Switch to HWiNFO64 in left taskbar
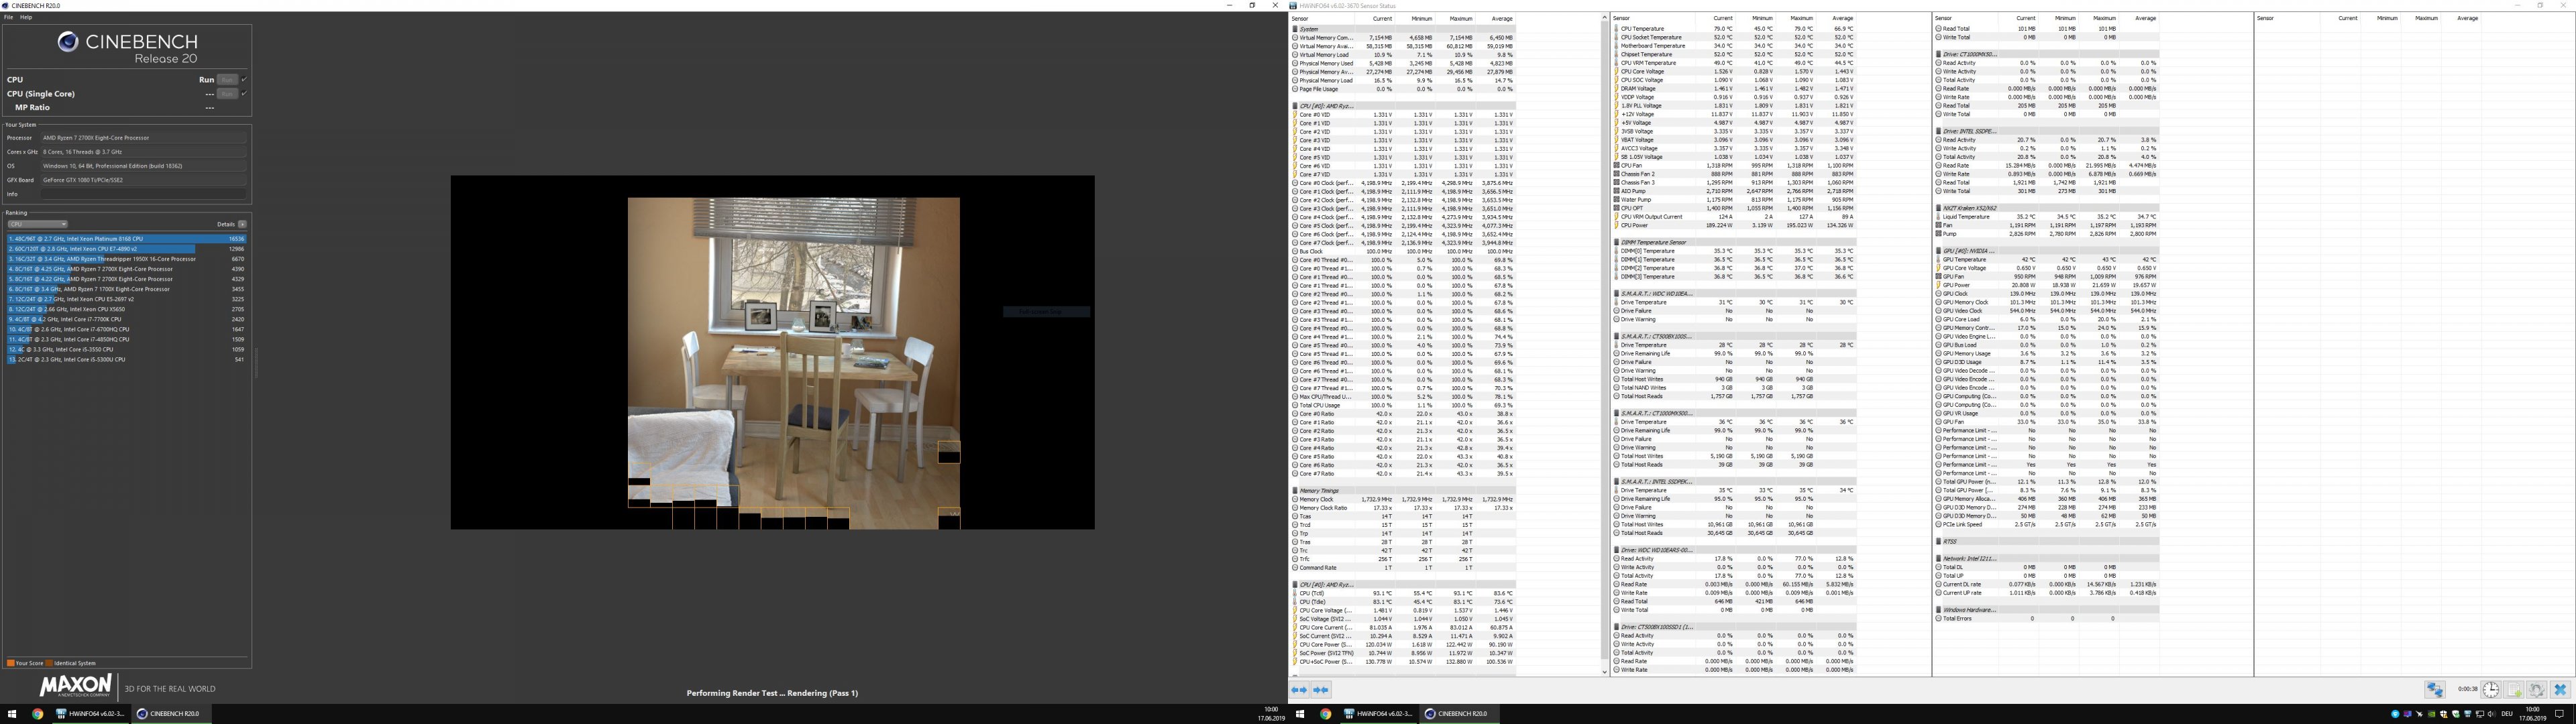Screen dimensions: 2576x724 pyautogui.click(x=90, y=714)
